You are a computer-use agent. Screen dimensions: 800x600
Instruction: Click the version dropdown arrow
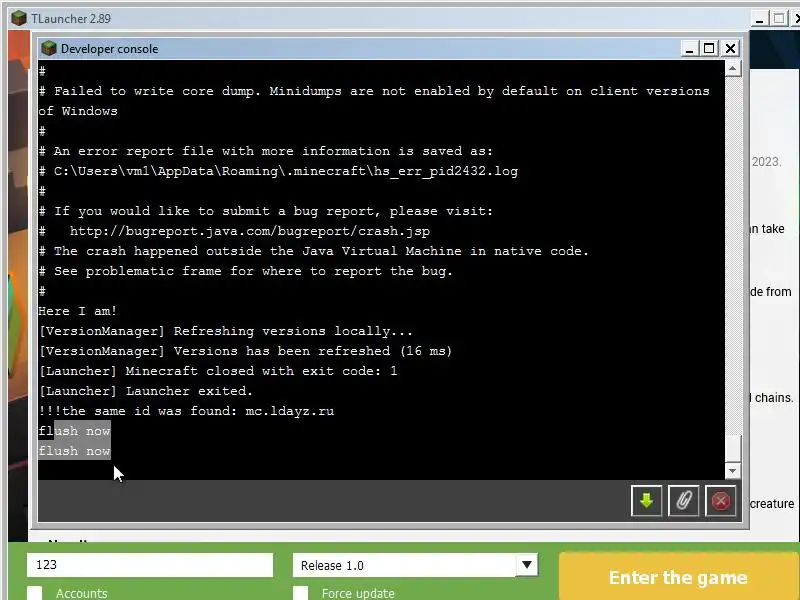pos(527,565)
